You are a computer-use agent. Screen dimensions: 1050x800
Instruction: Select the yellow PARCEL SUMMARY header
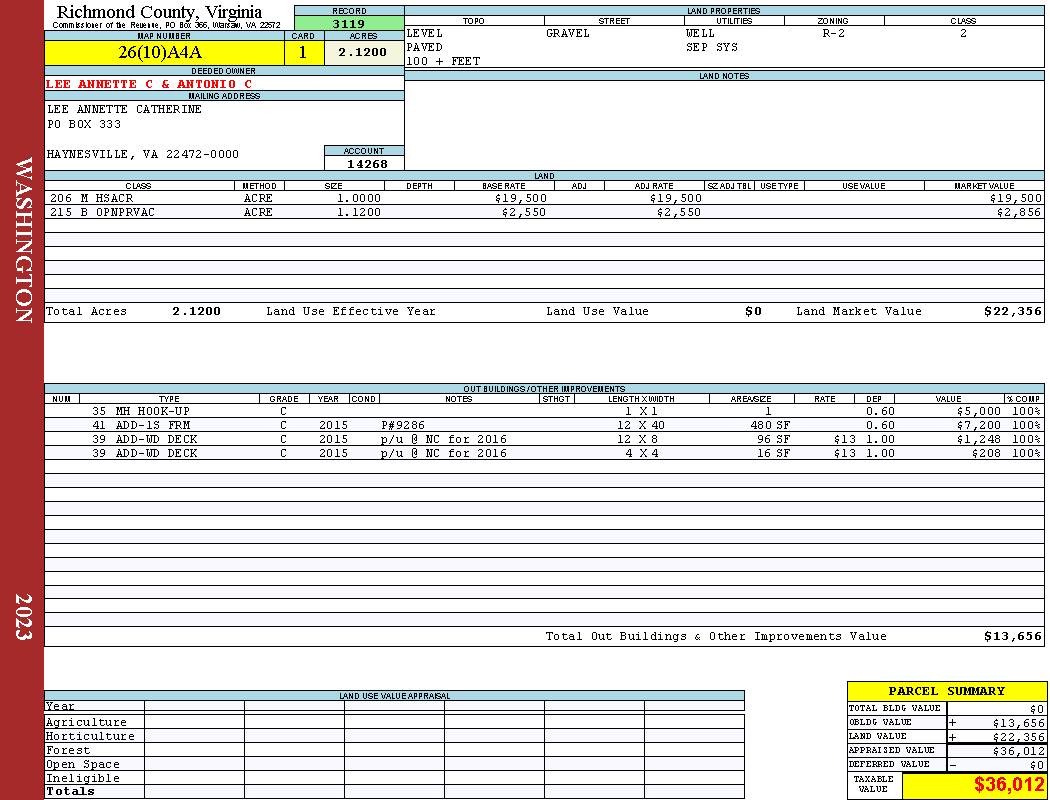[x=946, y=691]
